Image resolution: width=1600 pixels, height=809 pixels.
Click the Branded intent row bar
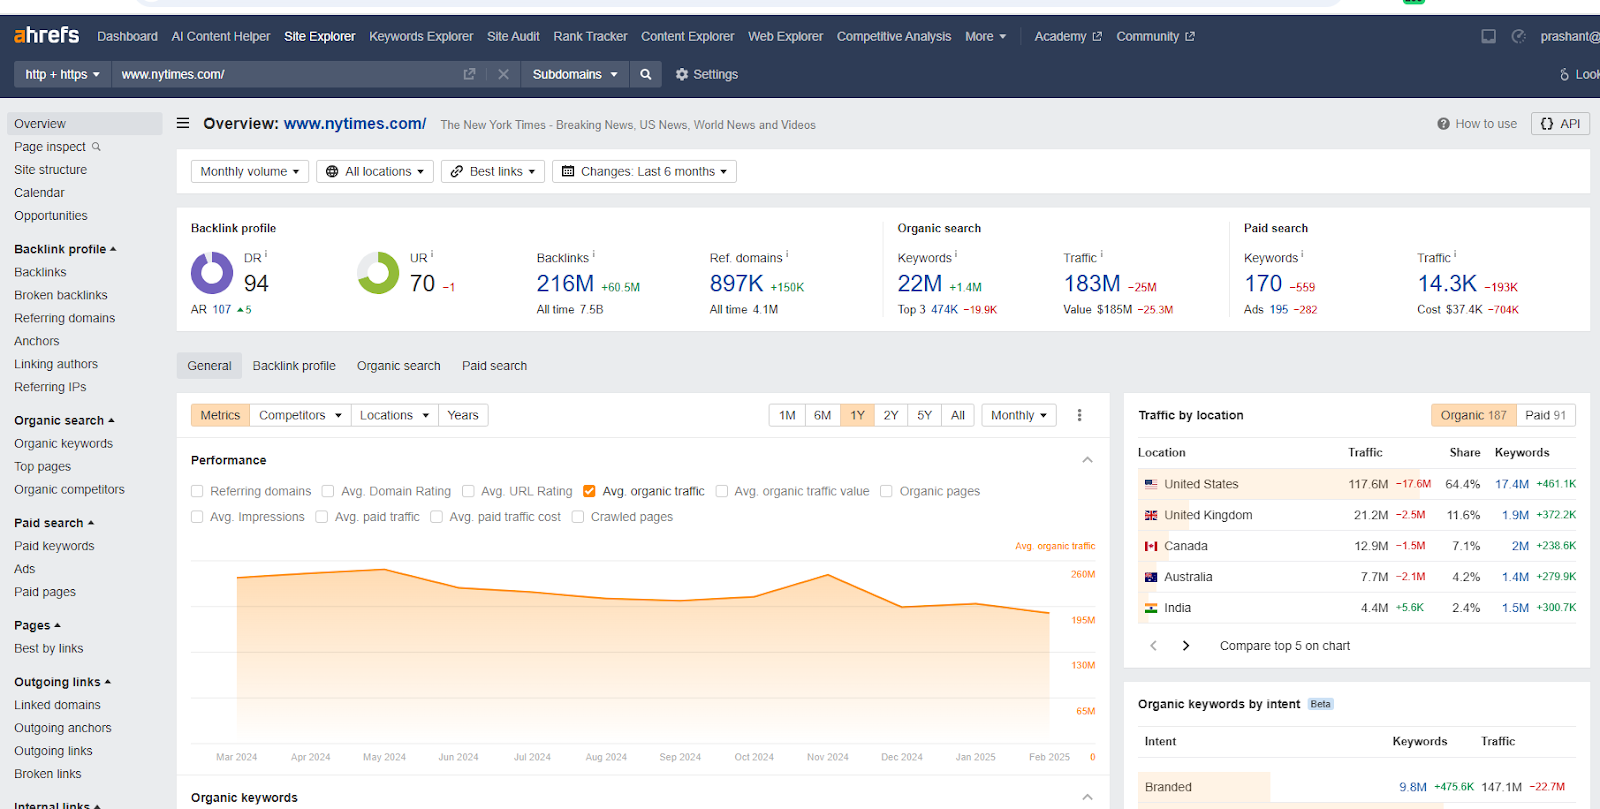pos(1204,787)
